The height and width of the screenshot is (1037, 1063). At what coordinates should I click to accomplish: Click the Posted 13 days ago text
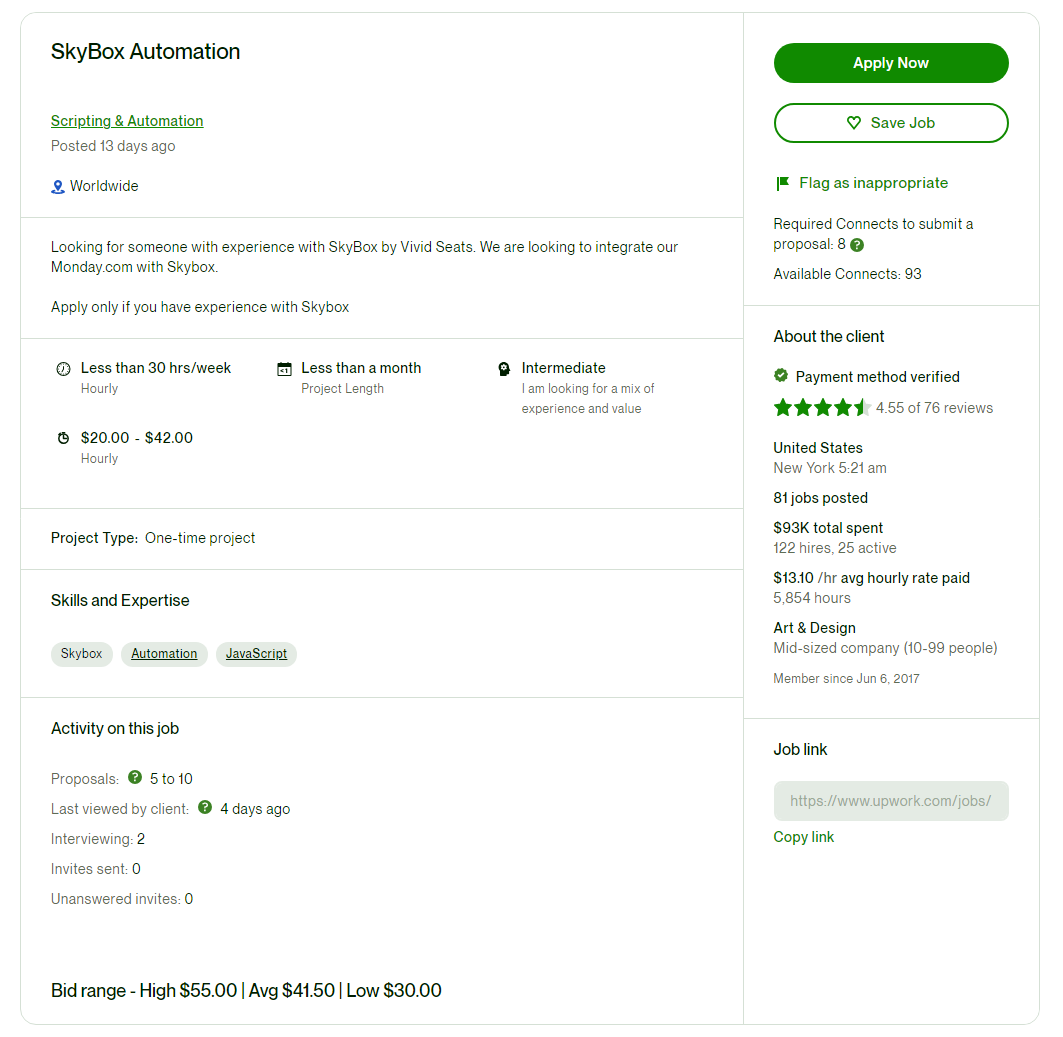[113, 146]
